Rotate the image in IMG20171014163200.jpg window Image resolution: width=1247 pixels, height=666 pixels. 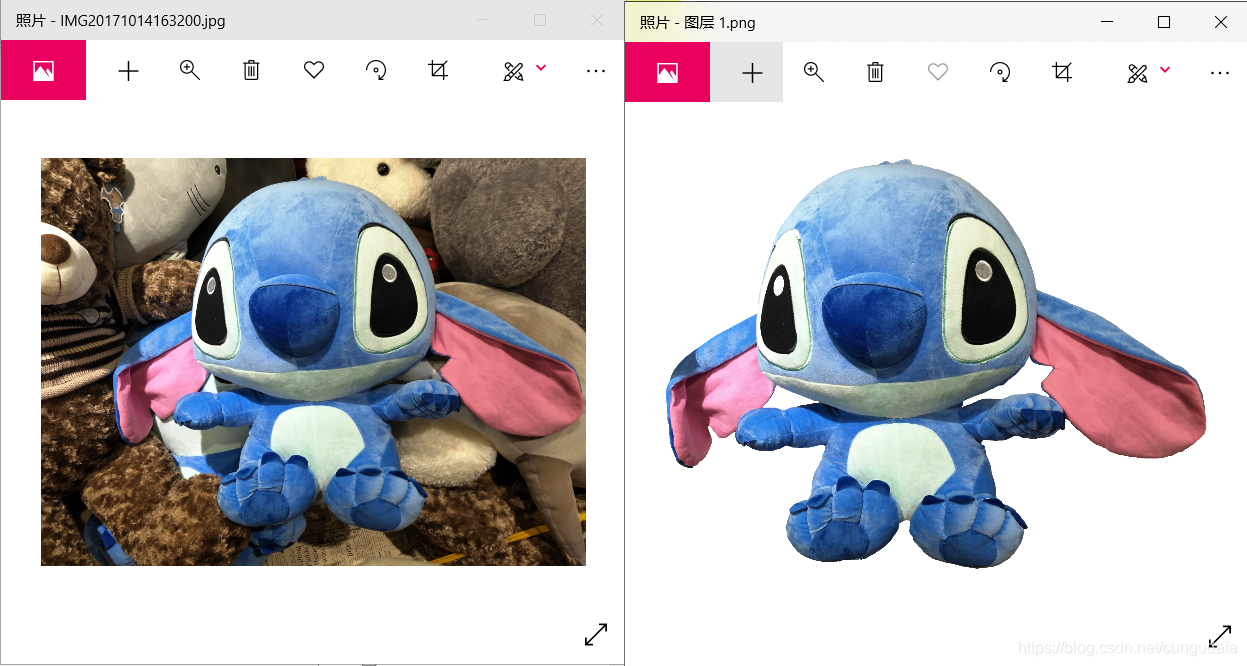point(376,70)
